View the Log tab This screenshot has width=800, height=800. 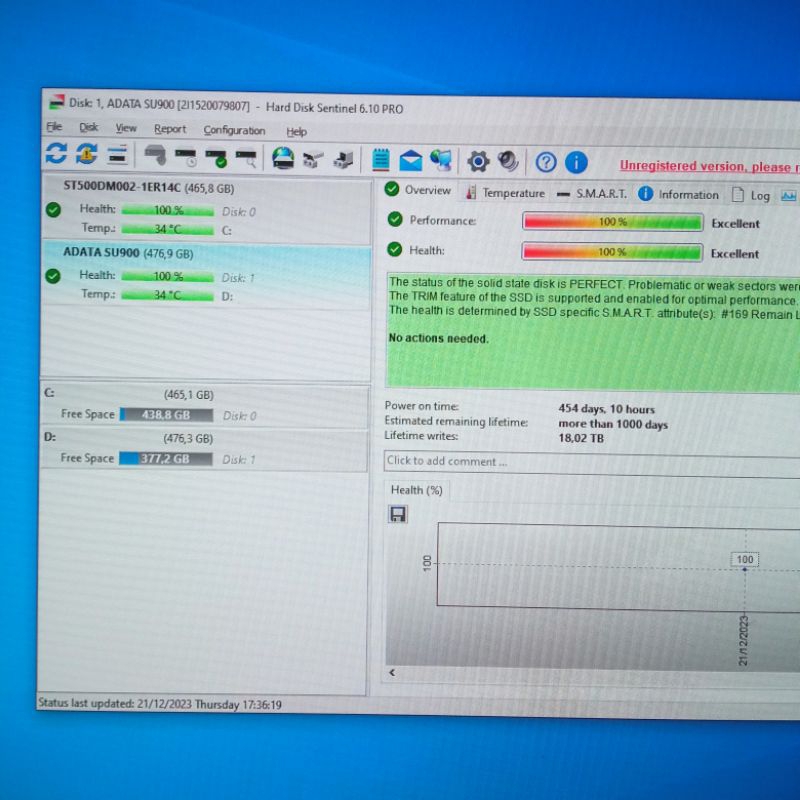(x=758, y=195)
